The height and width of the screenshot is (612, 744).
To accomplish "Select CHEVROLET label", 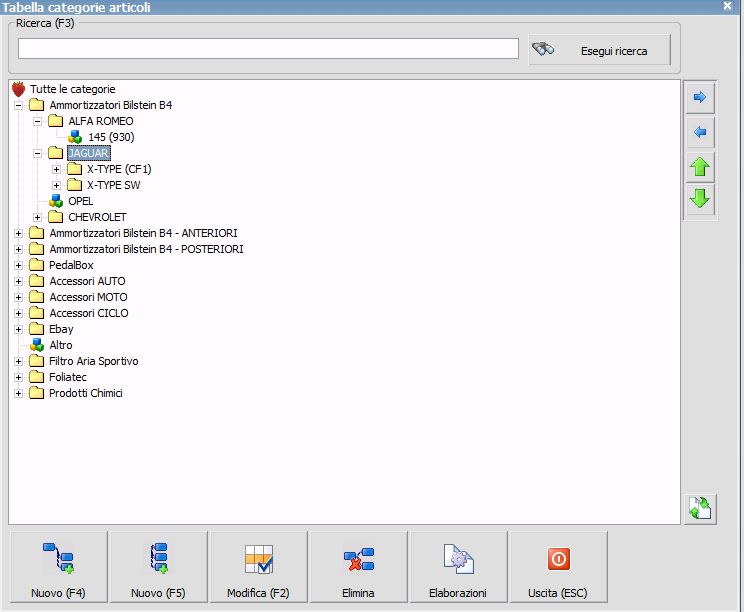I will (x=97, y=217).
